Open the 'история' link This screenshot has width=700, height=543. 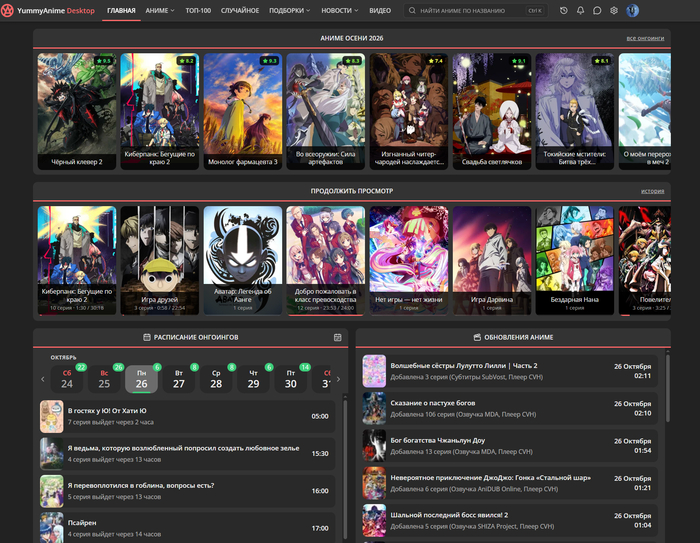pyautogui.click(x=652, y=191)
